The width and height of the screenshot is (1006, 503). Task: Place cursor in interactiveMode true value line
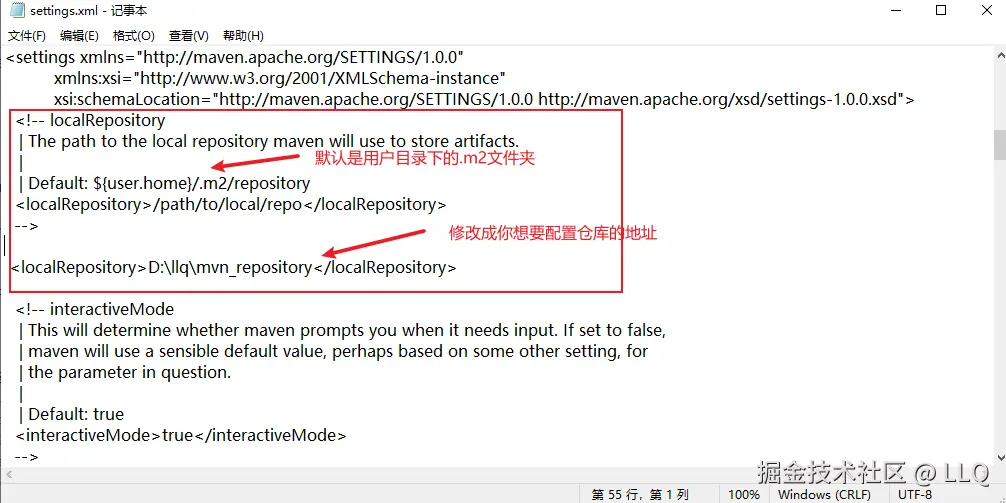coord(181,436)
